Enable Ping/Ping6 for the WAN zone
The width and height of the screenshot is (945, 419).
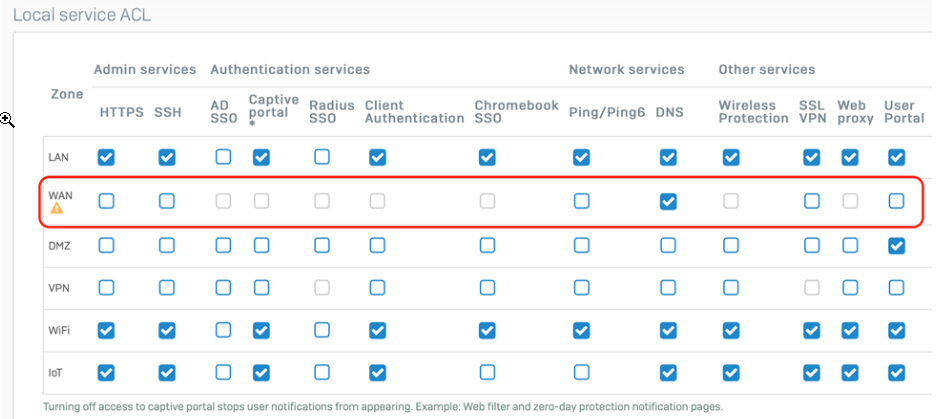click(582, 201)
